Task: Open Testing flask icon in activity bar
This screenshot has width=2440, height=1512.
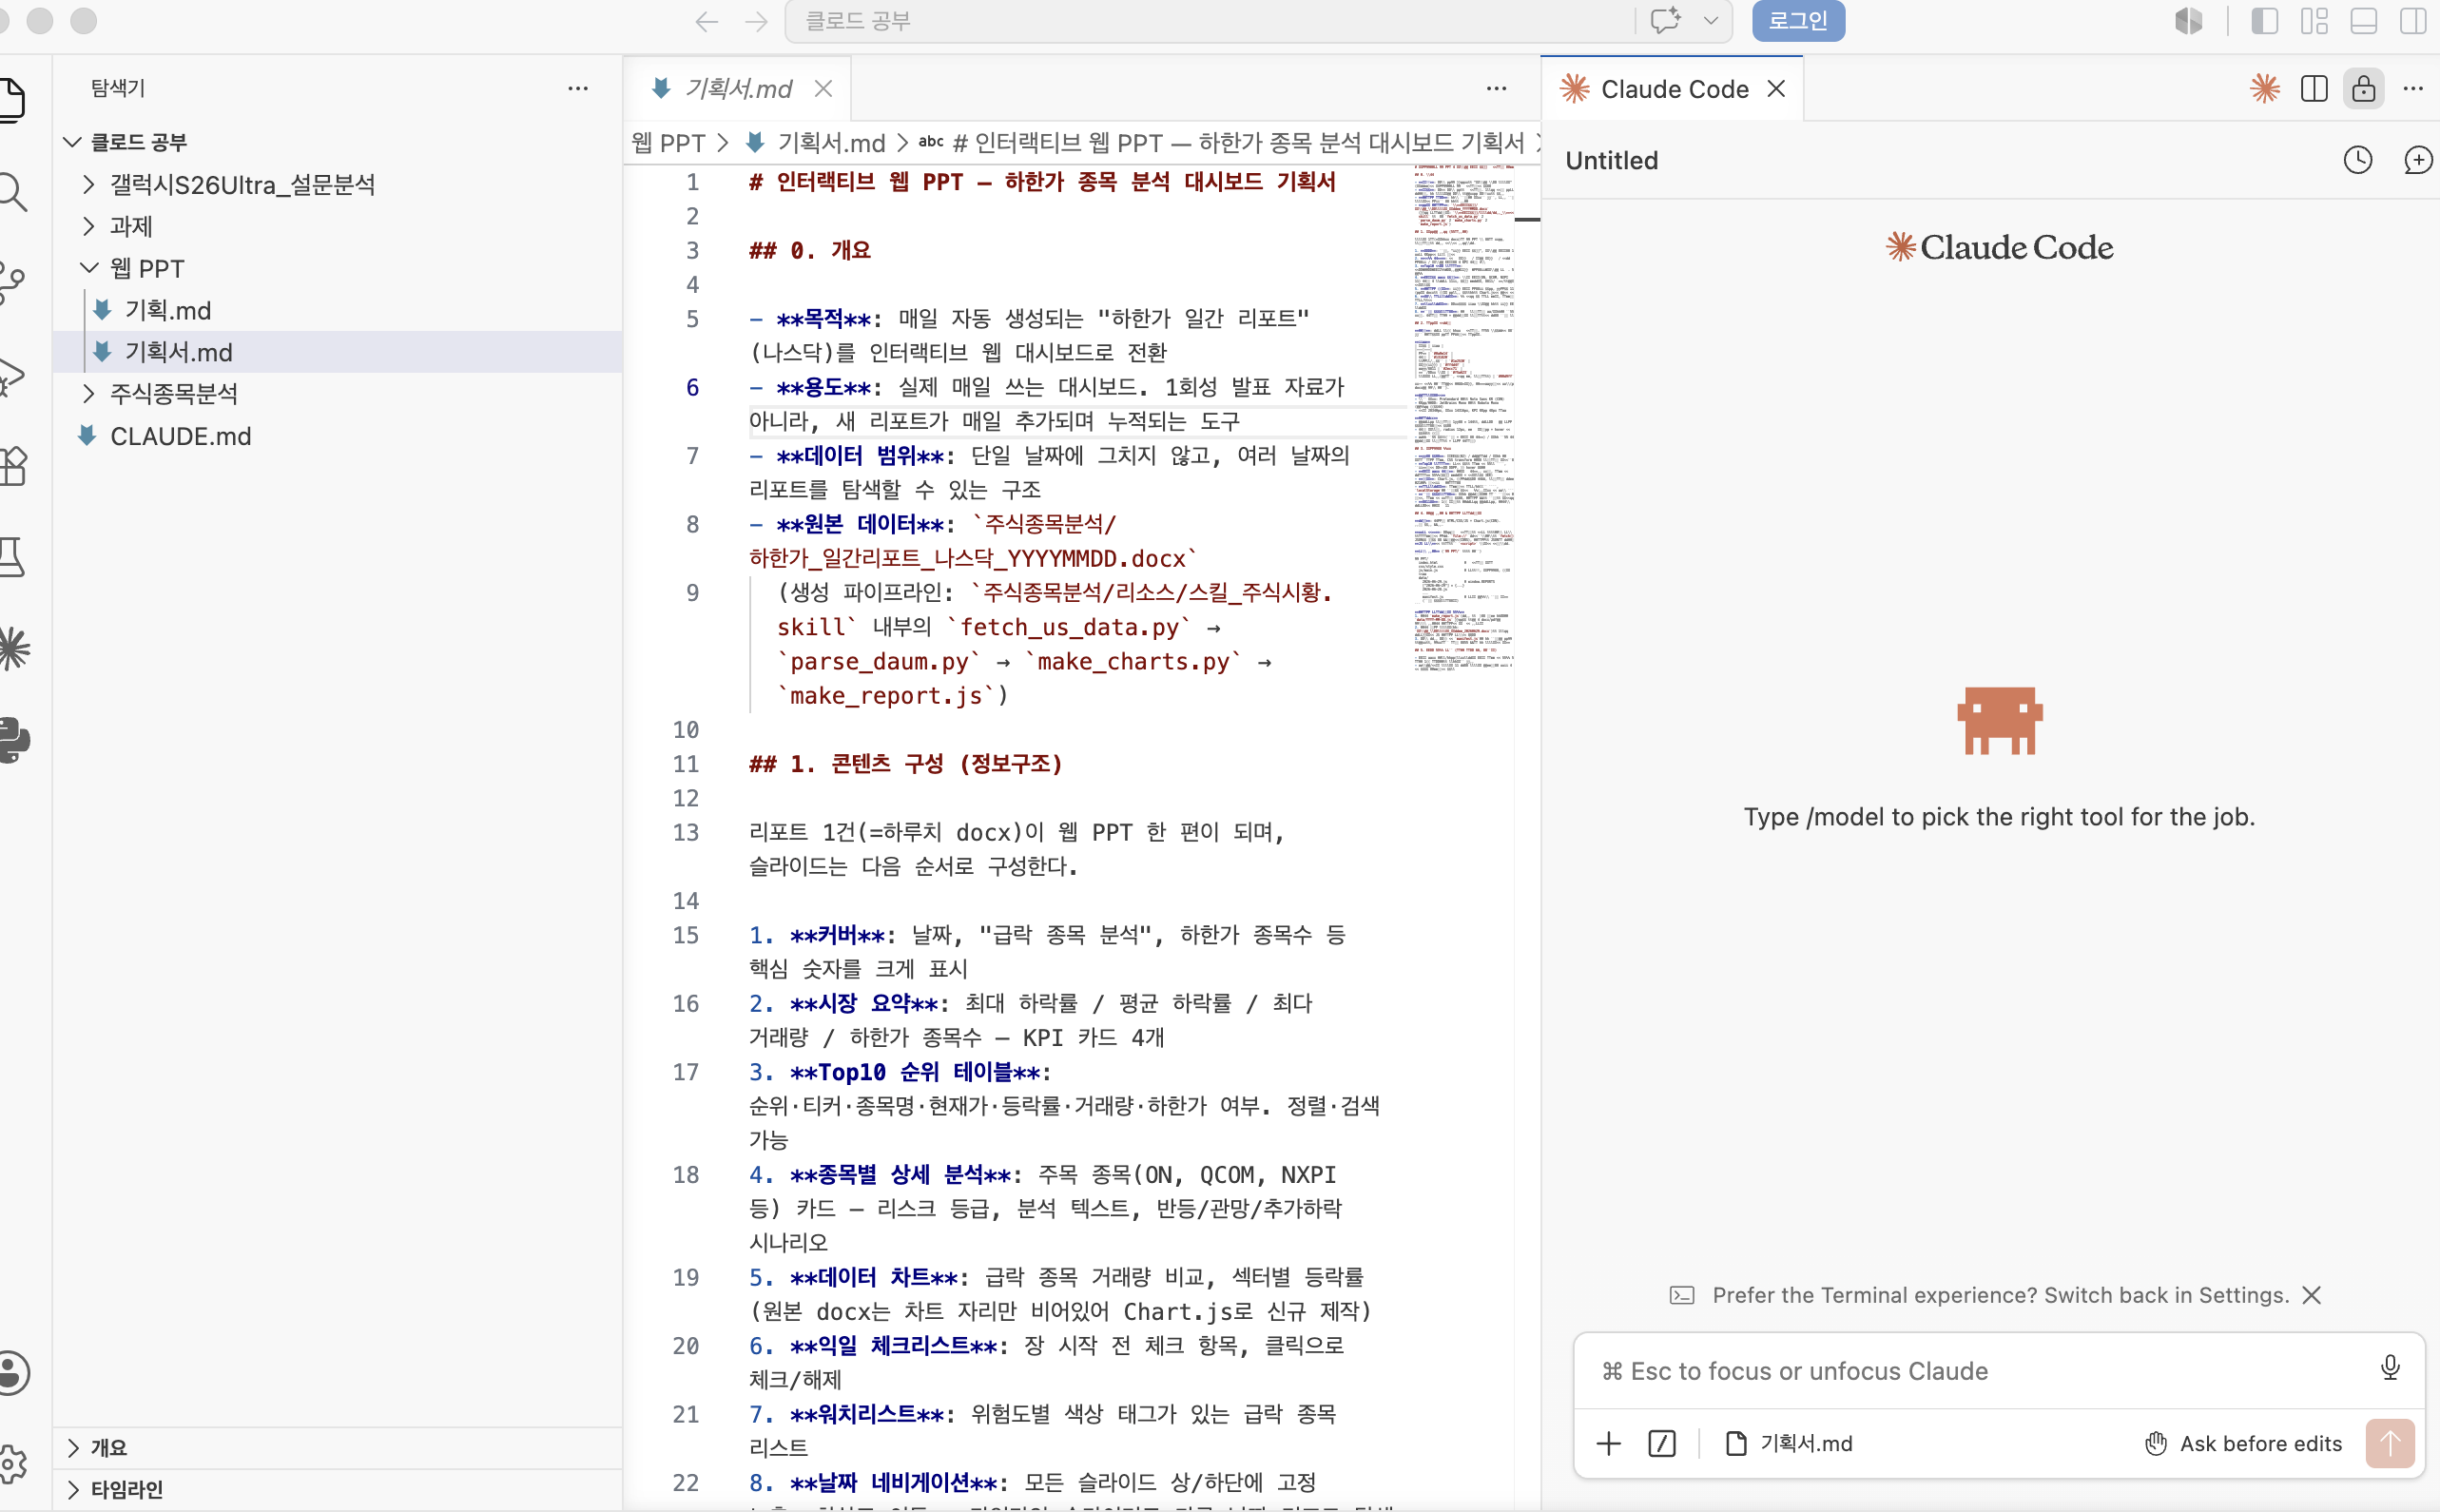Action: (x=10, y=557)
